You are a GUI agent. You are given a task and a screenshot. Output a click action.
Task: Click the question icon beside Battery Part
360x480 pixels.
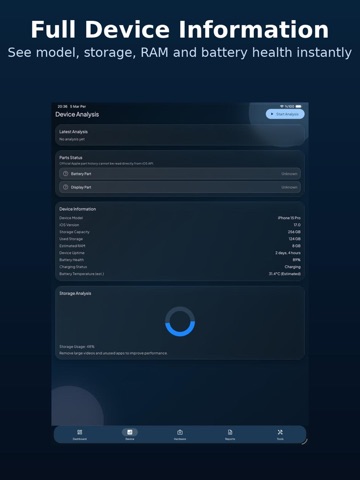66,174
